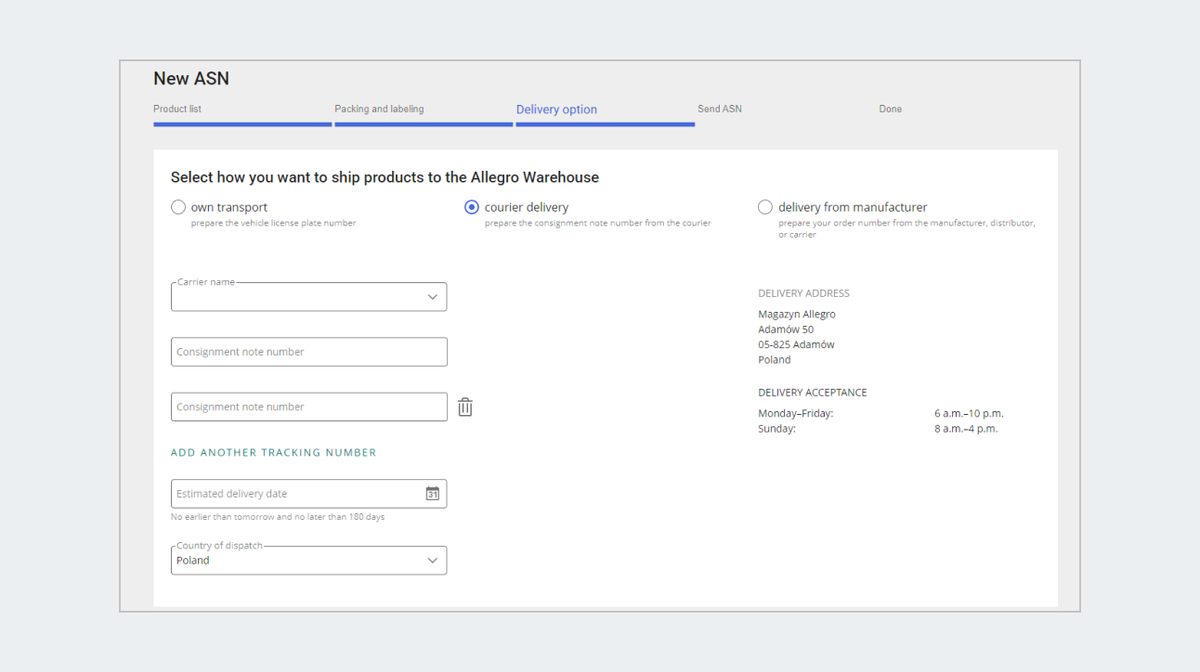This screenshot has width=1200, height=672.
Task: Click Add another tracking number link
Action: 273,453
